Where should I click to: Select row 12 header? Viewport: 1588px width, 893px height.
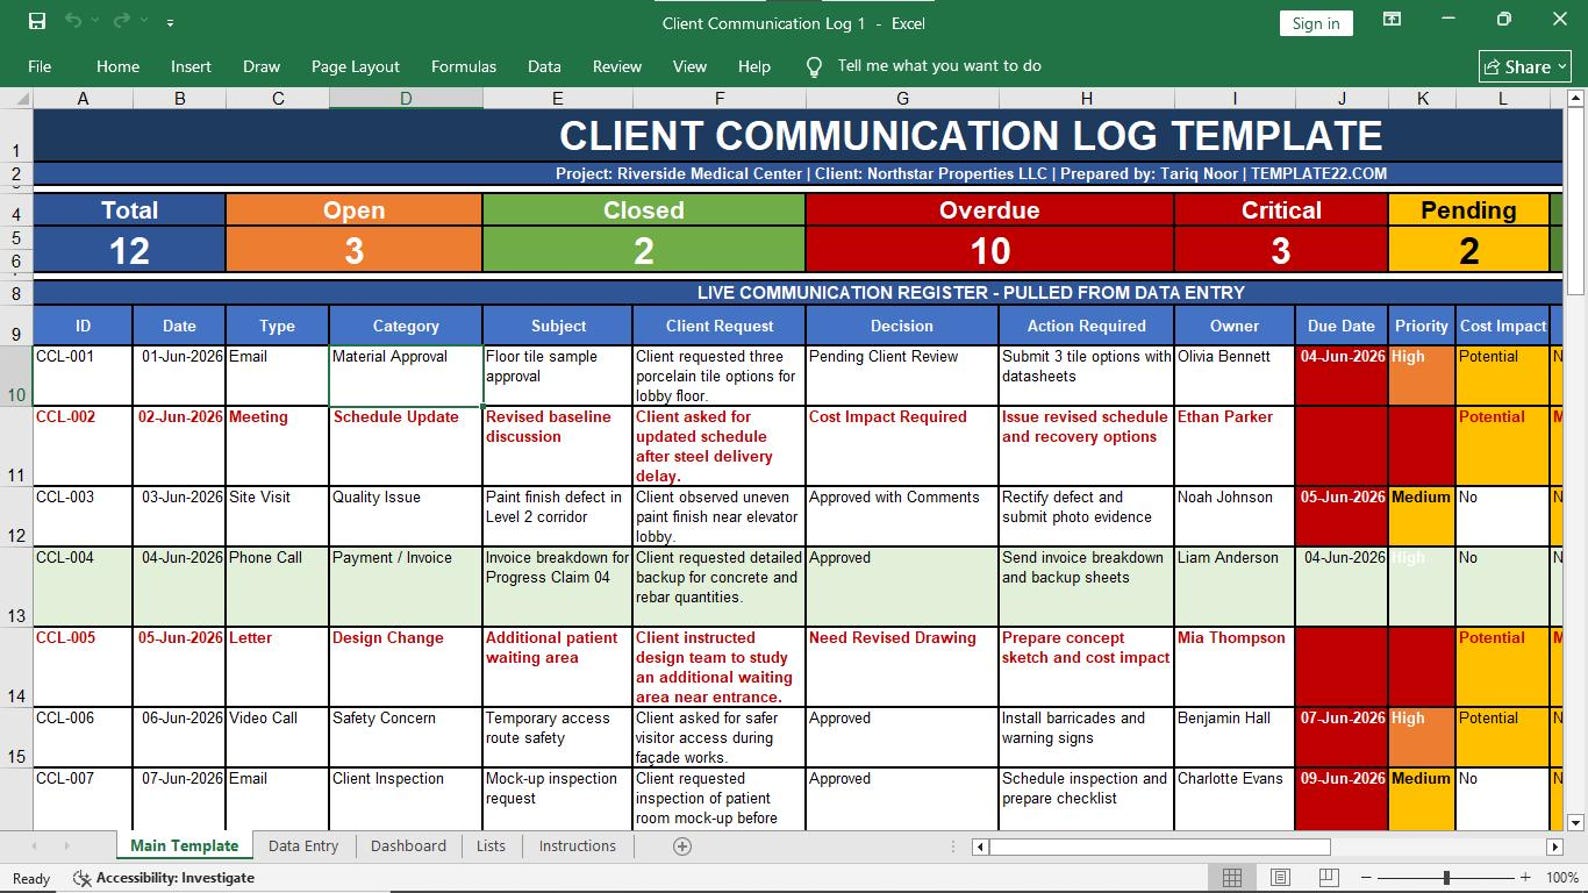[x=16, y=516]
